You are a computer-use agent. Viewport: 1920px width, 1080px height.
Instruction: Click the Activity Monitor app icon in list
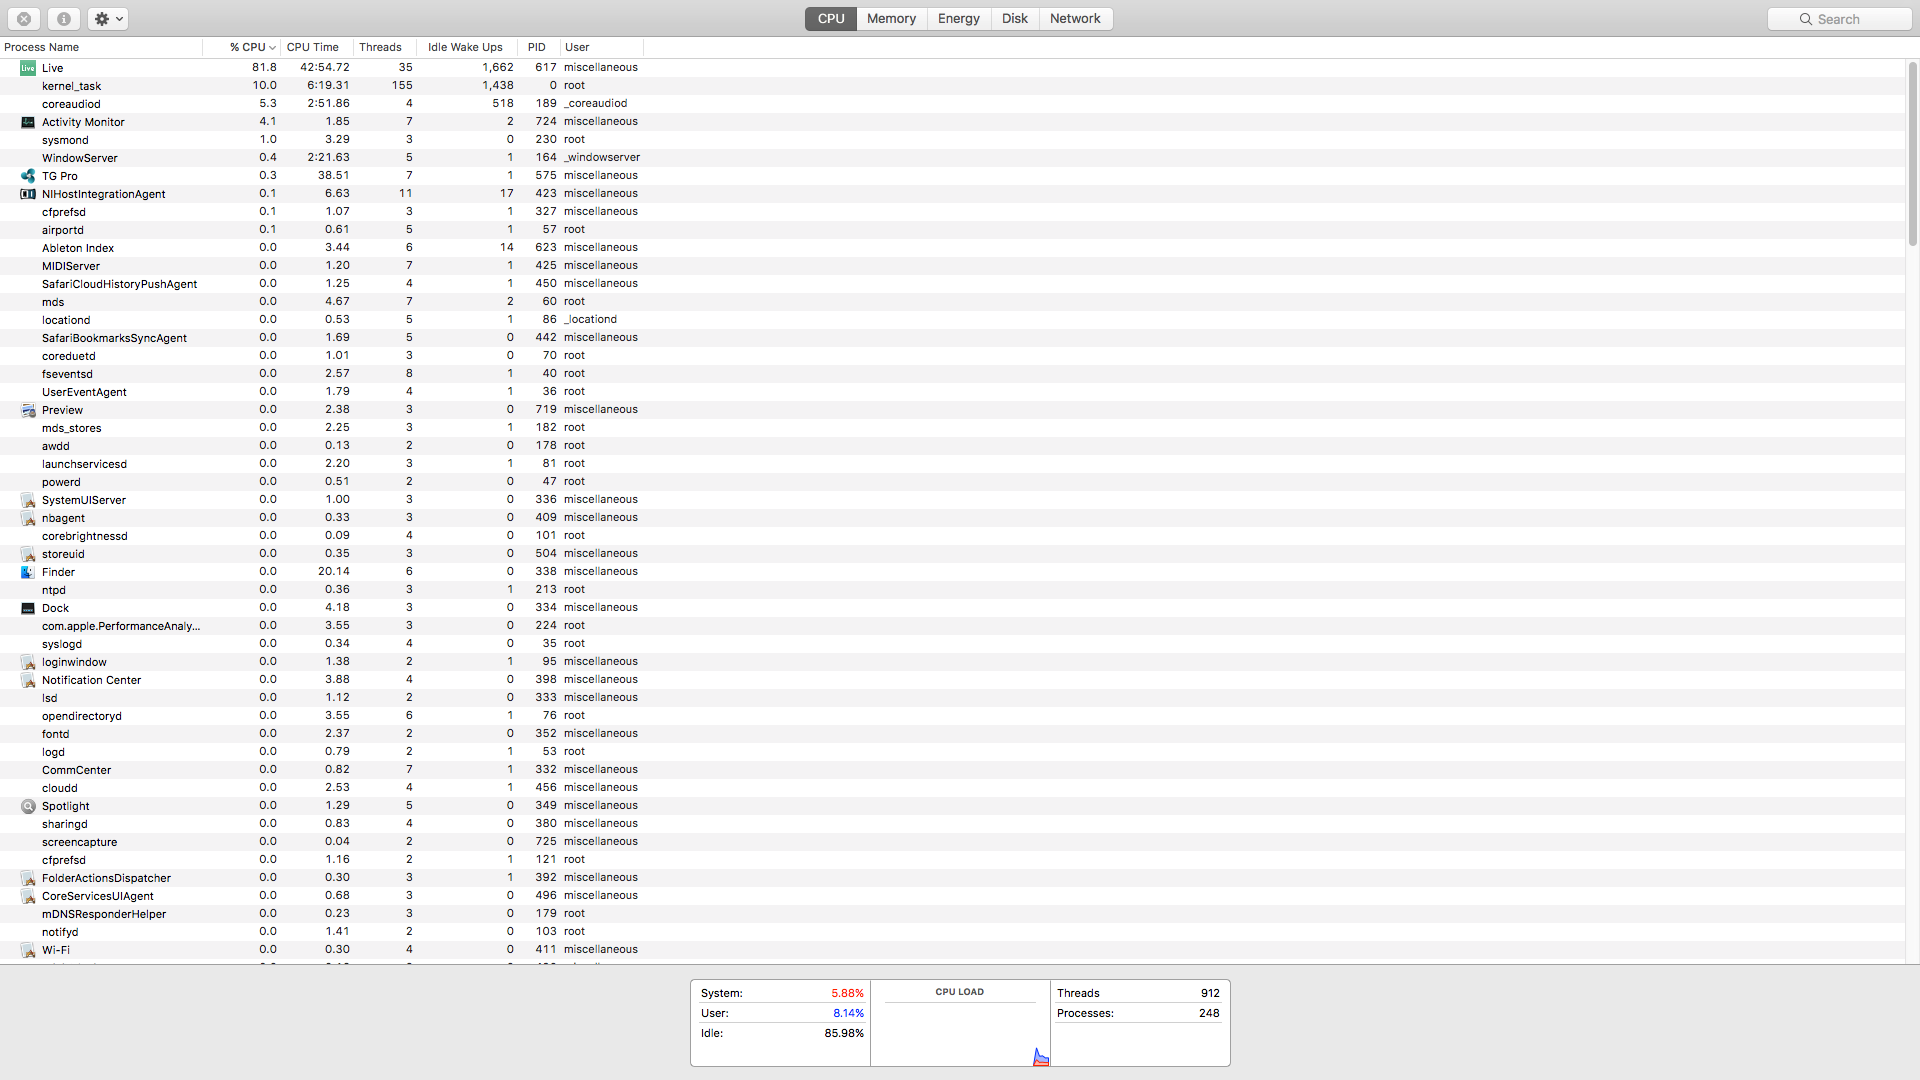[28, 122]
